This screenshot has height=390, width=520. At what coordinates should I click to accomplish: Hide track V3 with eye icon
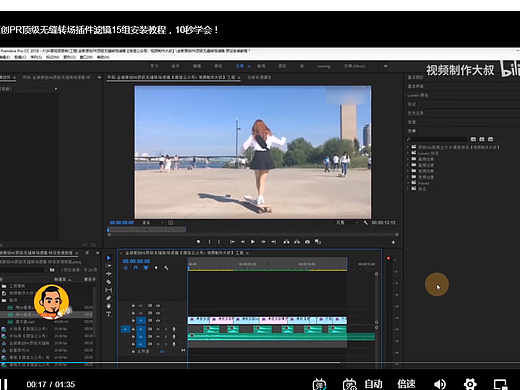click(158, 305)
